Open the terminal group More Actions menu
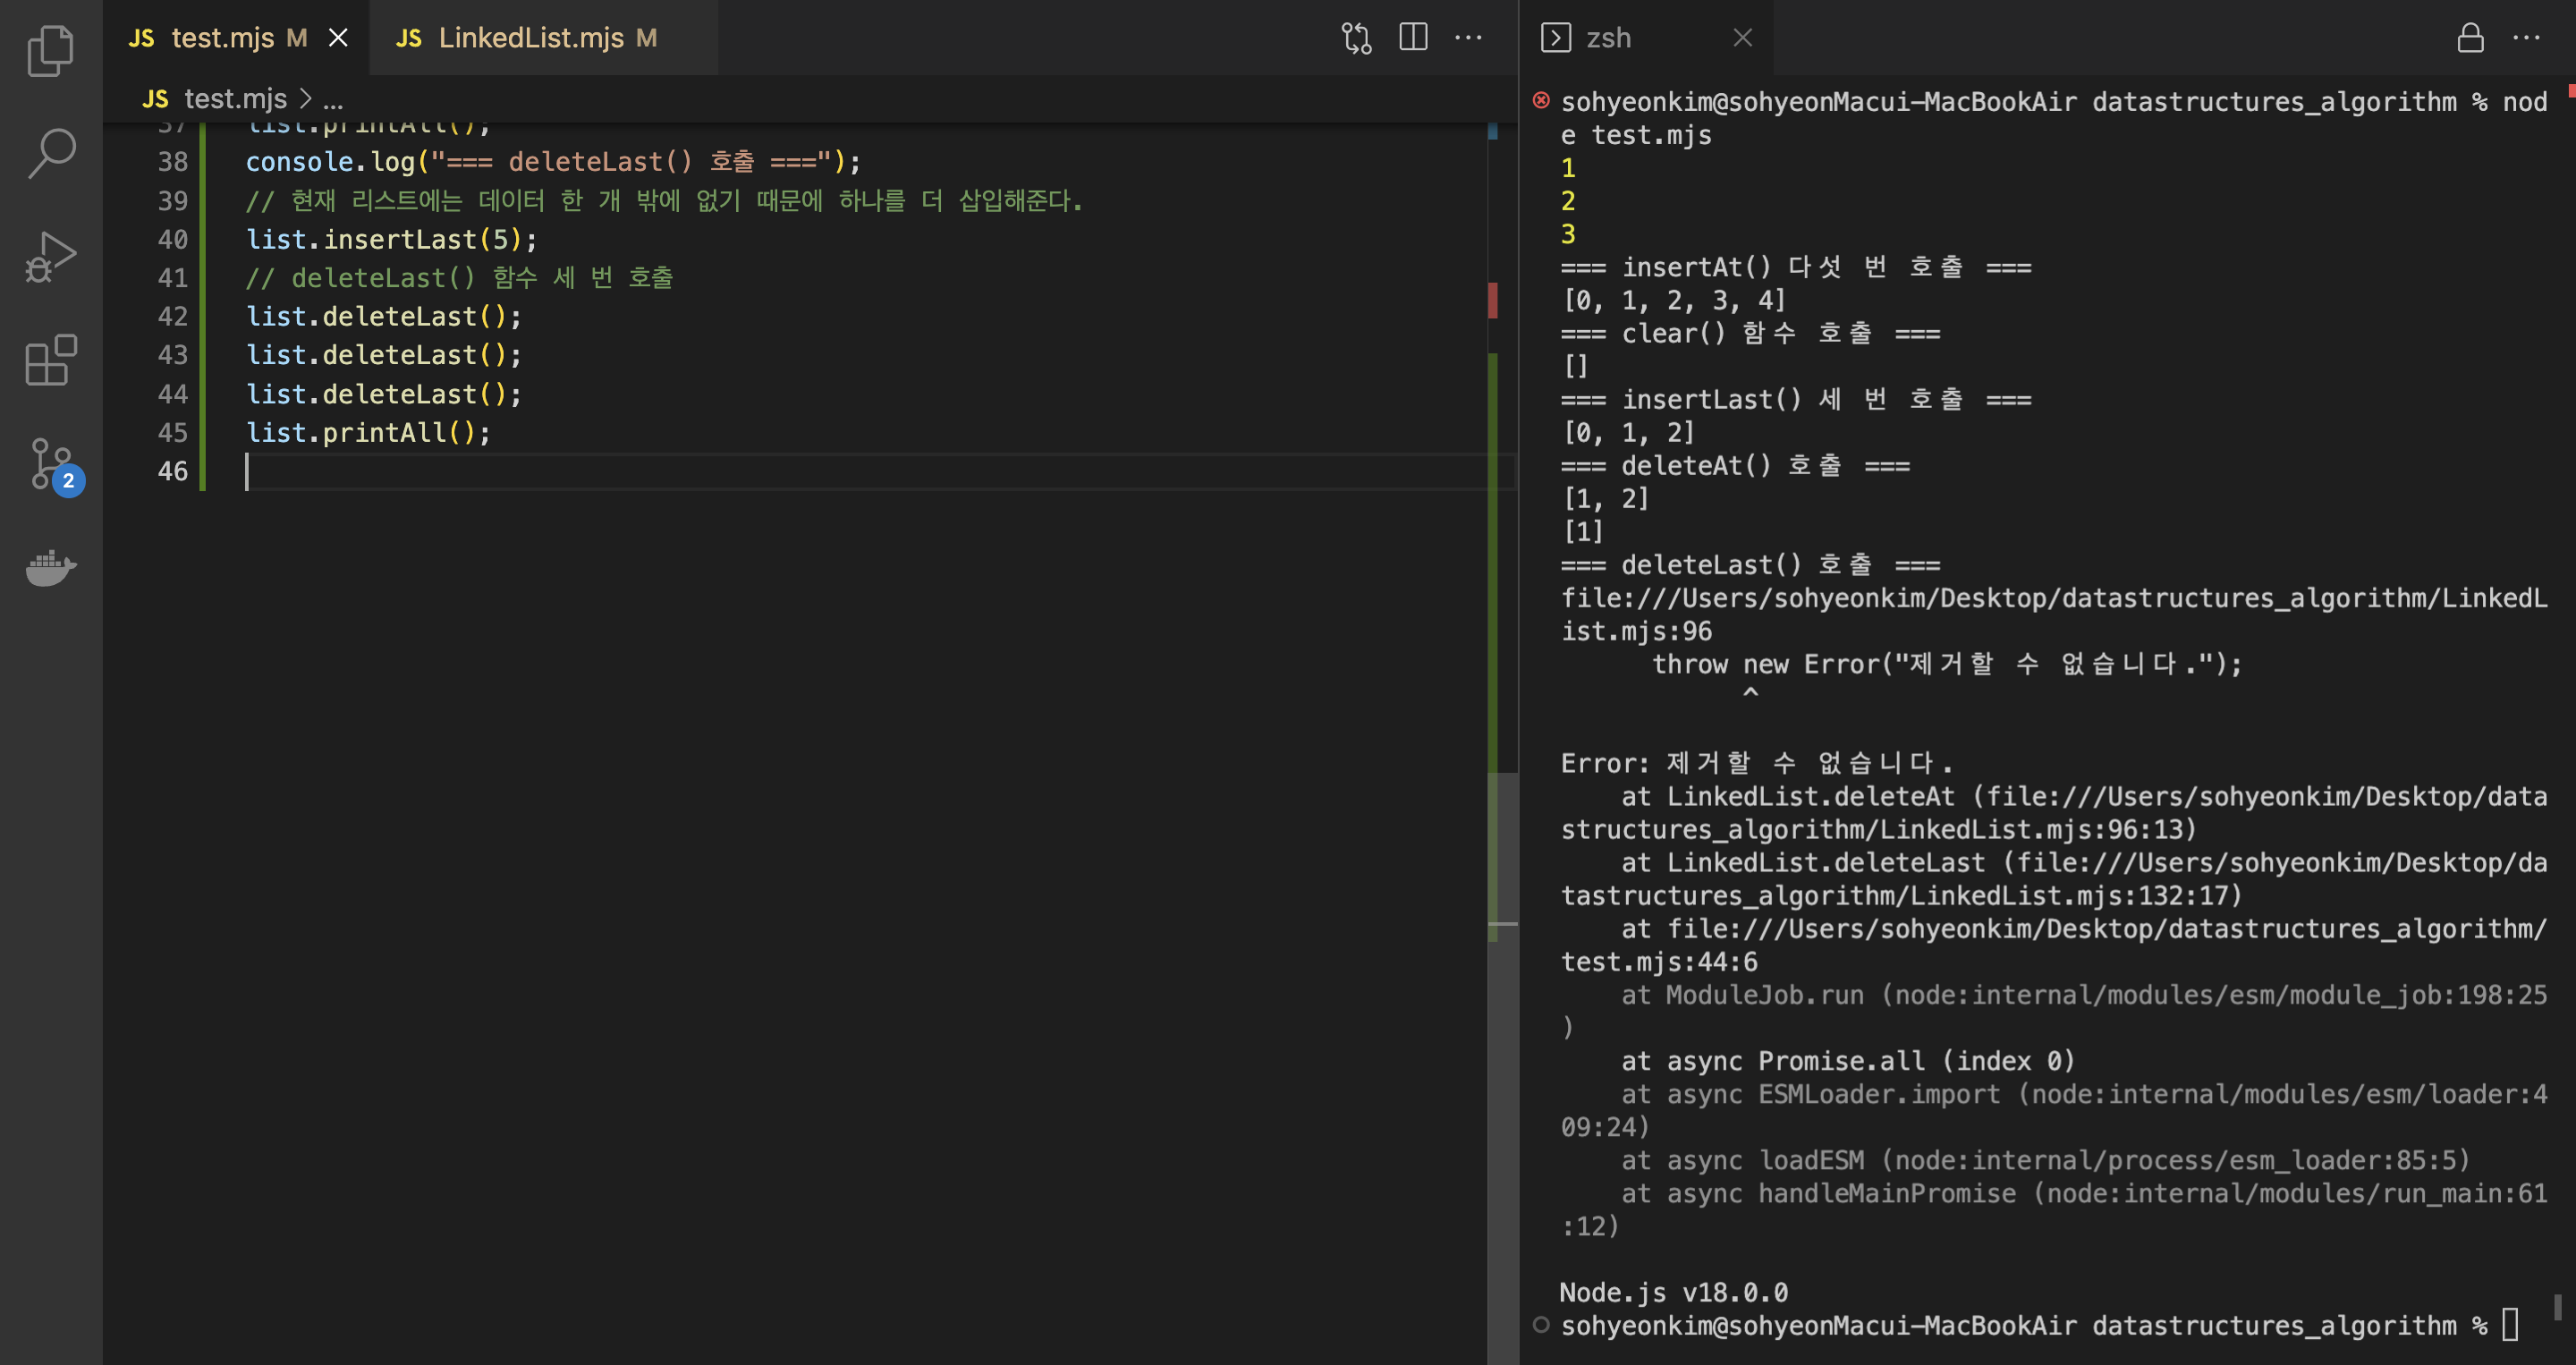 [x=2526, y=38]
